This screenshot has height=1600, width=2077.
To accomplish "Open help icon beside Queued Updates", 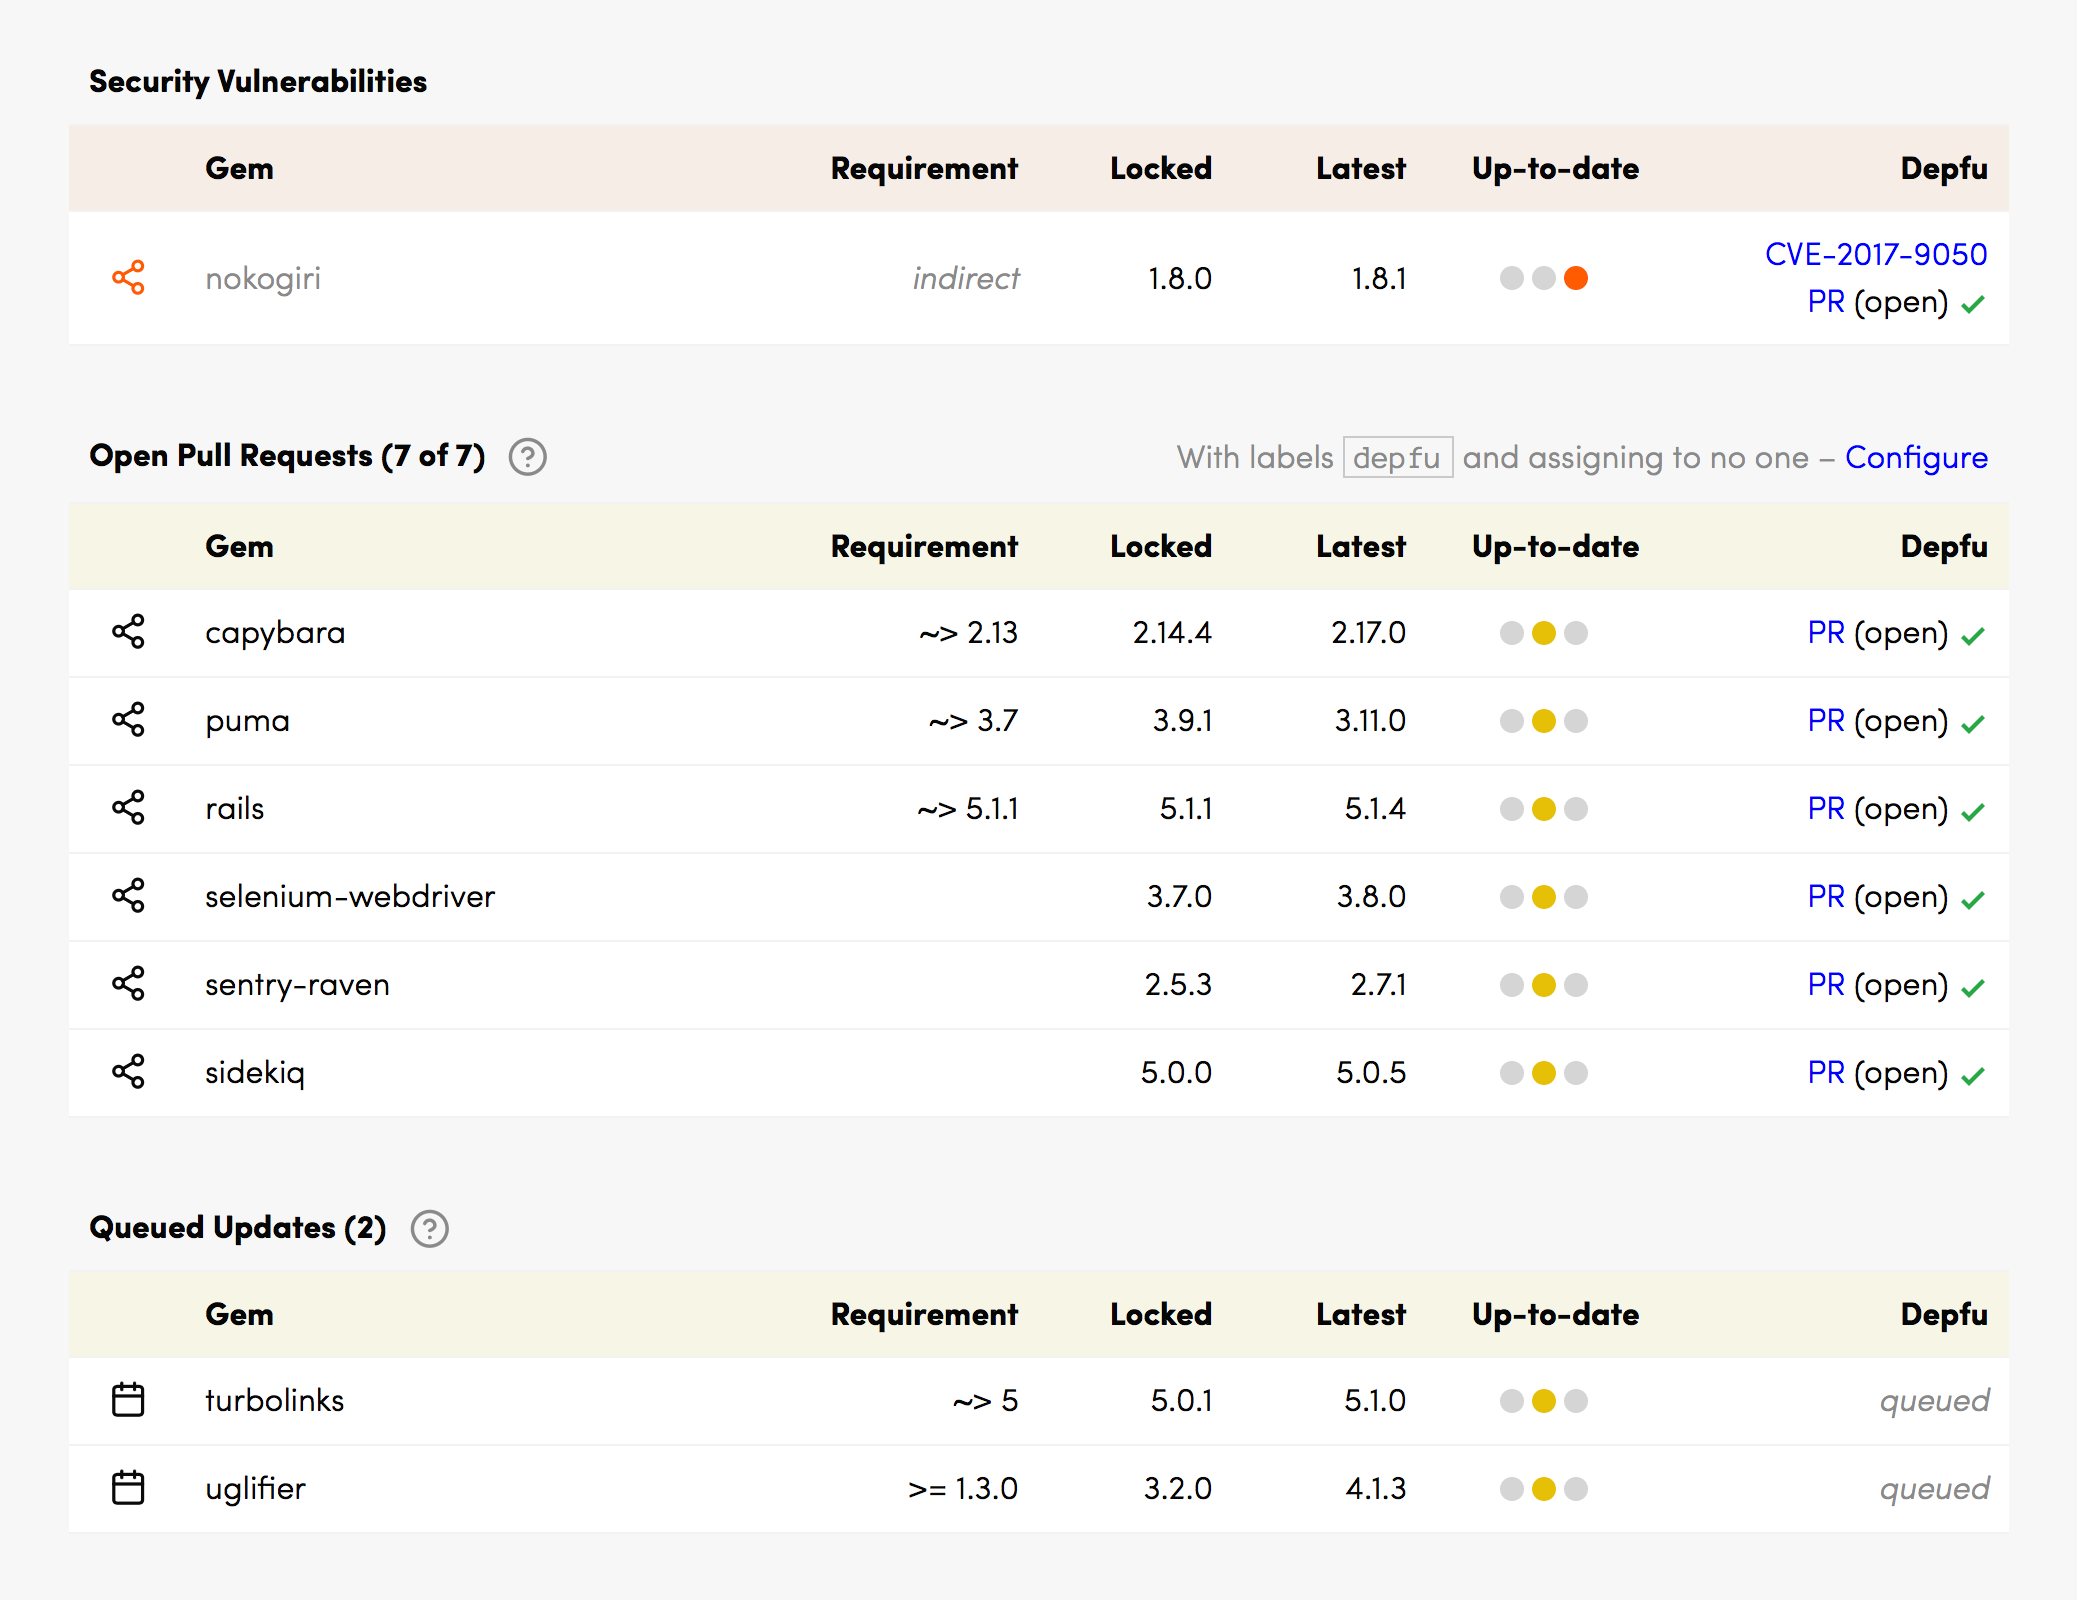I will tap(430, 1229).
